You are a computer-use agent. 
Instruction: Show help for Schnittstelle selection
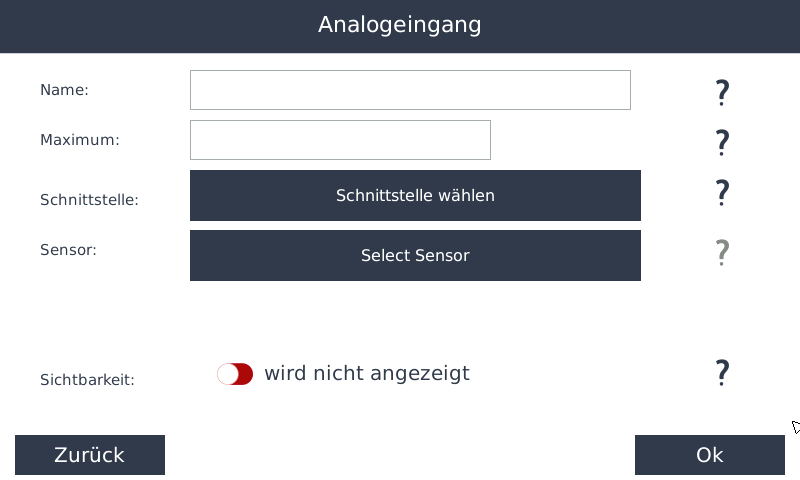point(722,192)
